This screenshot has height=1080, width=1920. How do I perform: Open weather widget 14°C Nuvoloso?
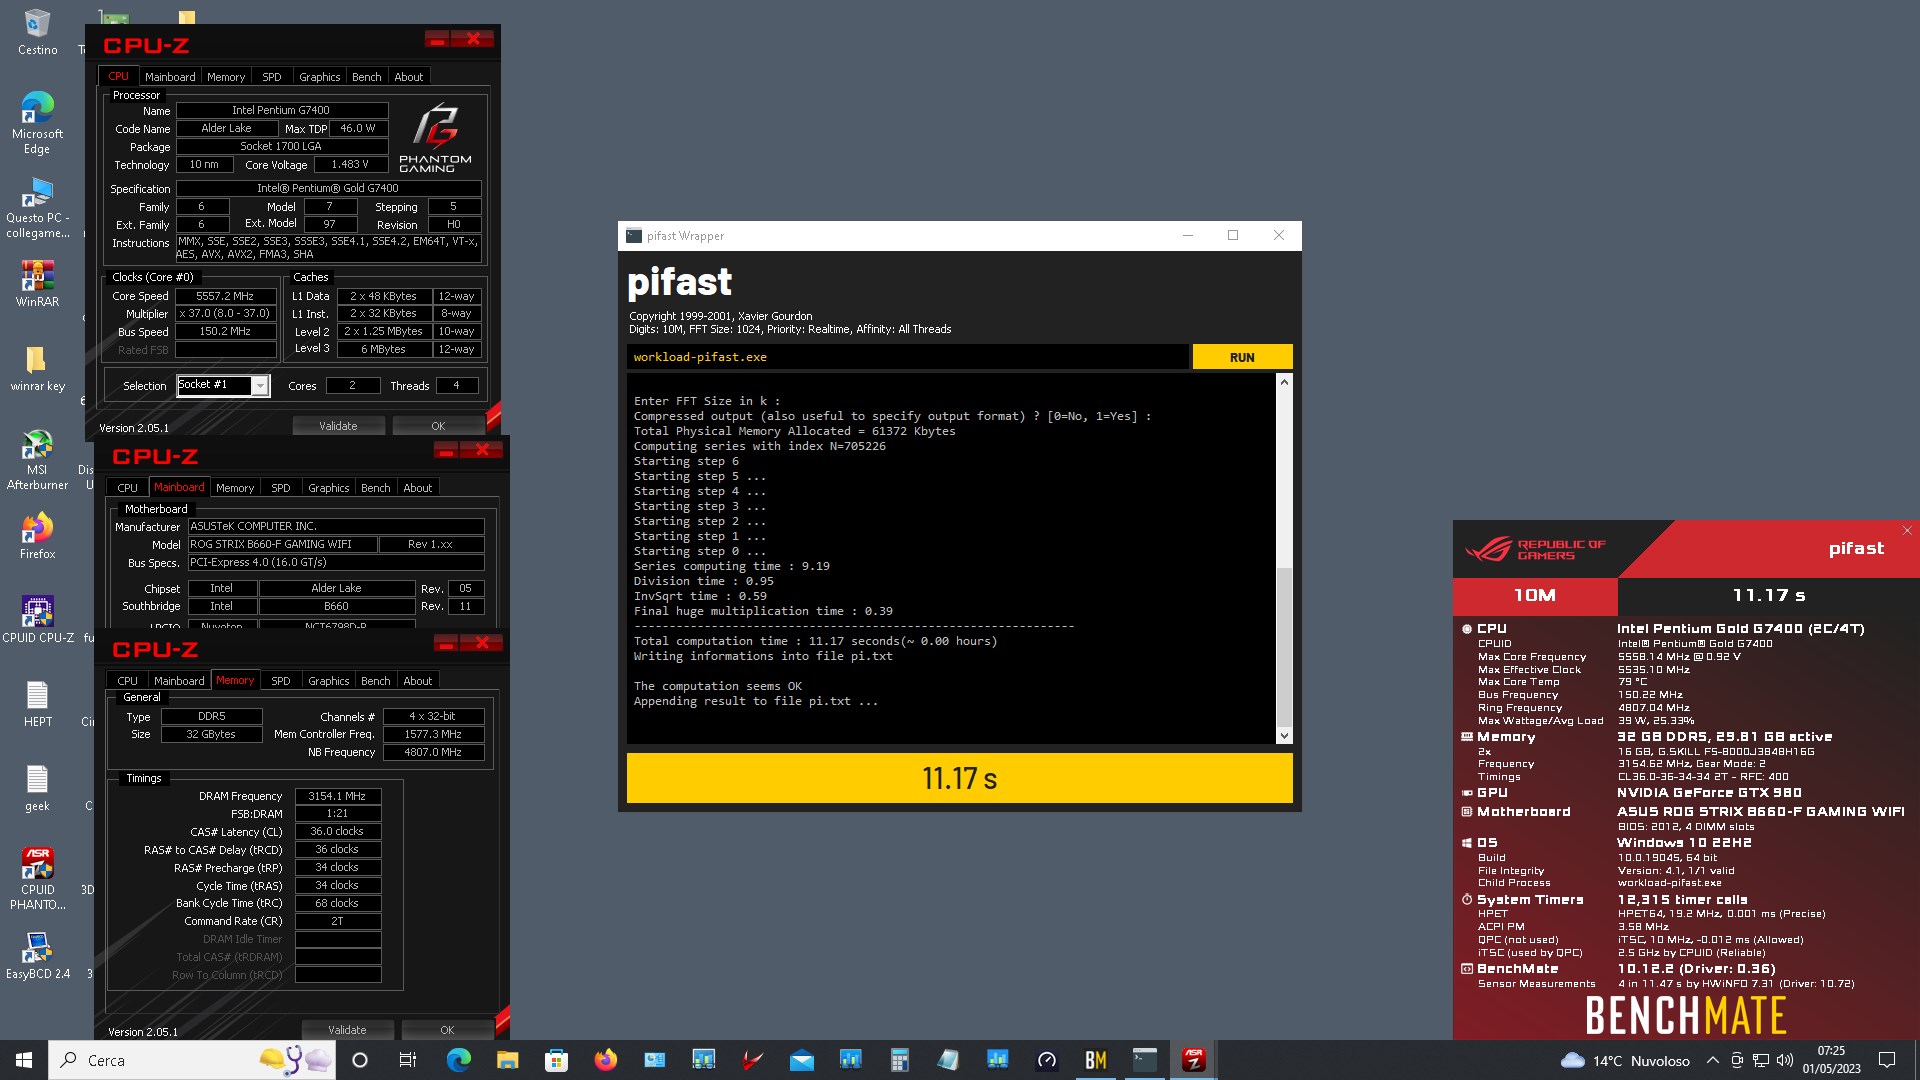[x=1625, y=1060]
